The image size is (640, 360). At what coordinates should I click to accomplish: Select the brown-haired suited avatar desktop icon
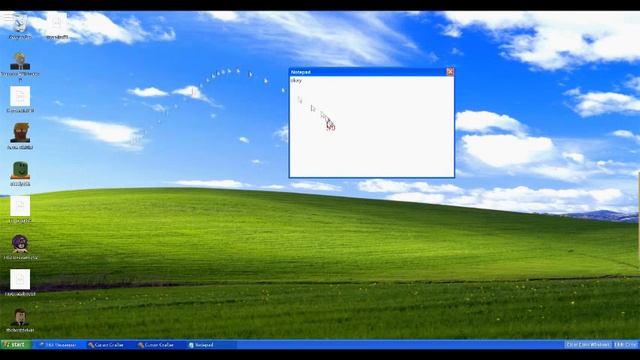(x=20, y=318)
